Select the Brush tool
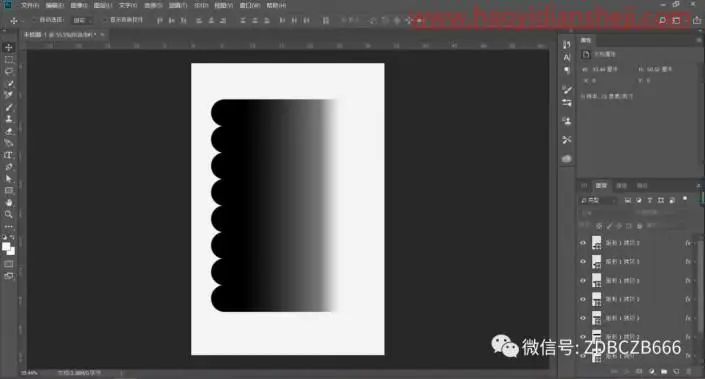 [9, 107]
